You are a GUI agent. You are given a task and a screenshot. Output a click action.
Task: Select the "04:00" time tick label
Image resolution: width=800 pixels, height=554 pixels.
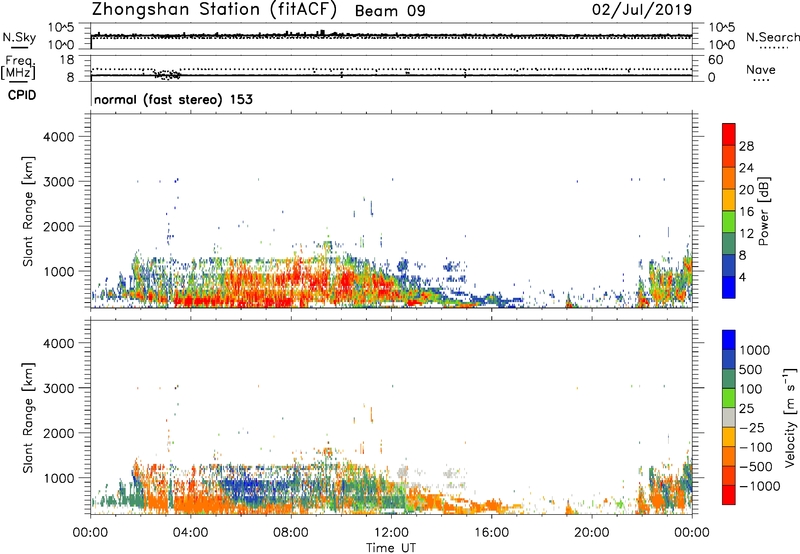pos(190,533)
